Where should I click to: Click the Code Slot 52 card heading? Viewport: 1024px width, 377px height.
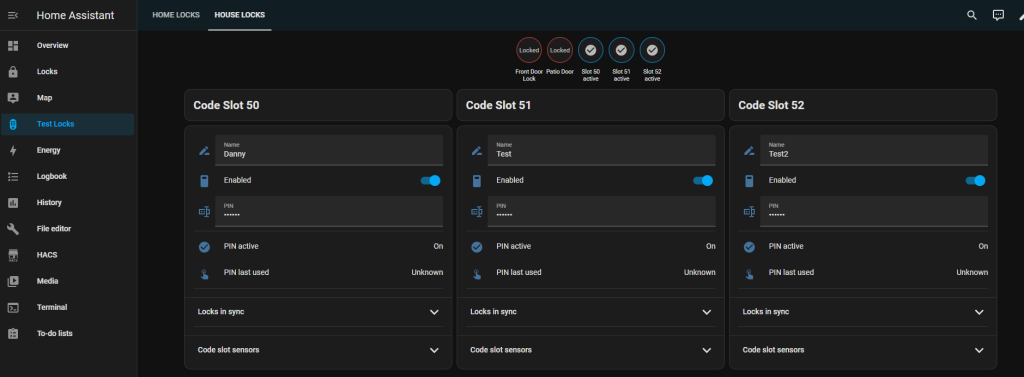[x=771, y=105]
